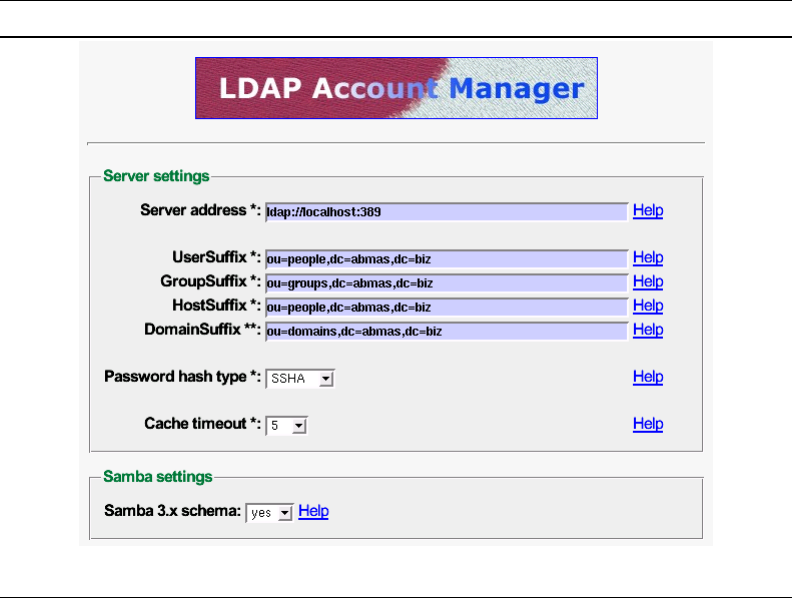792x598 pixels.
Task: Open Help for Cache timeout
Action: click(648, 424)
